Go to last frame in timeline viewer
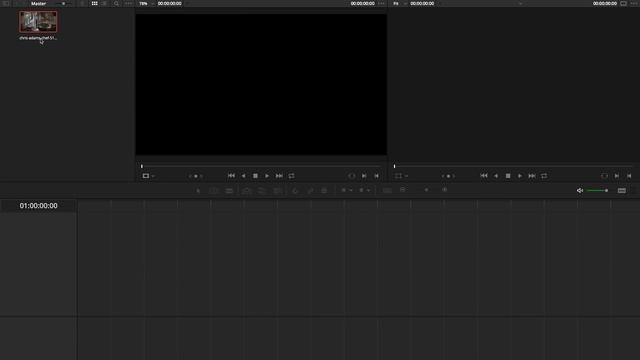Viewport: 640px width, 360px height. click(x=532, y=176)
